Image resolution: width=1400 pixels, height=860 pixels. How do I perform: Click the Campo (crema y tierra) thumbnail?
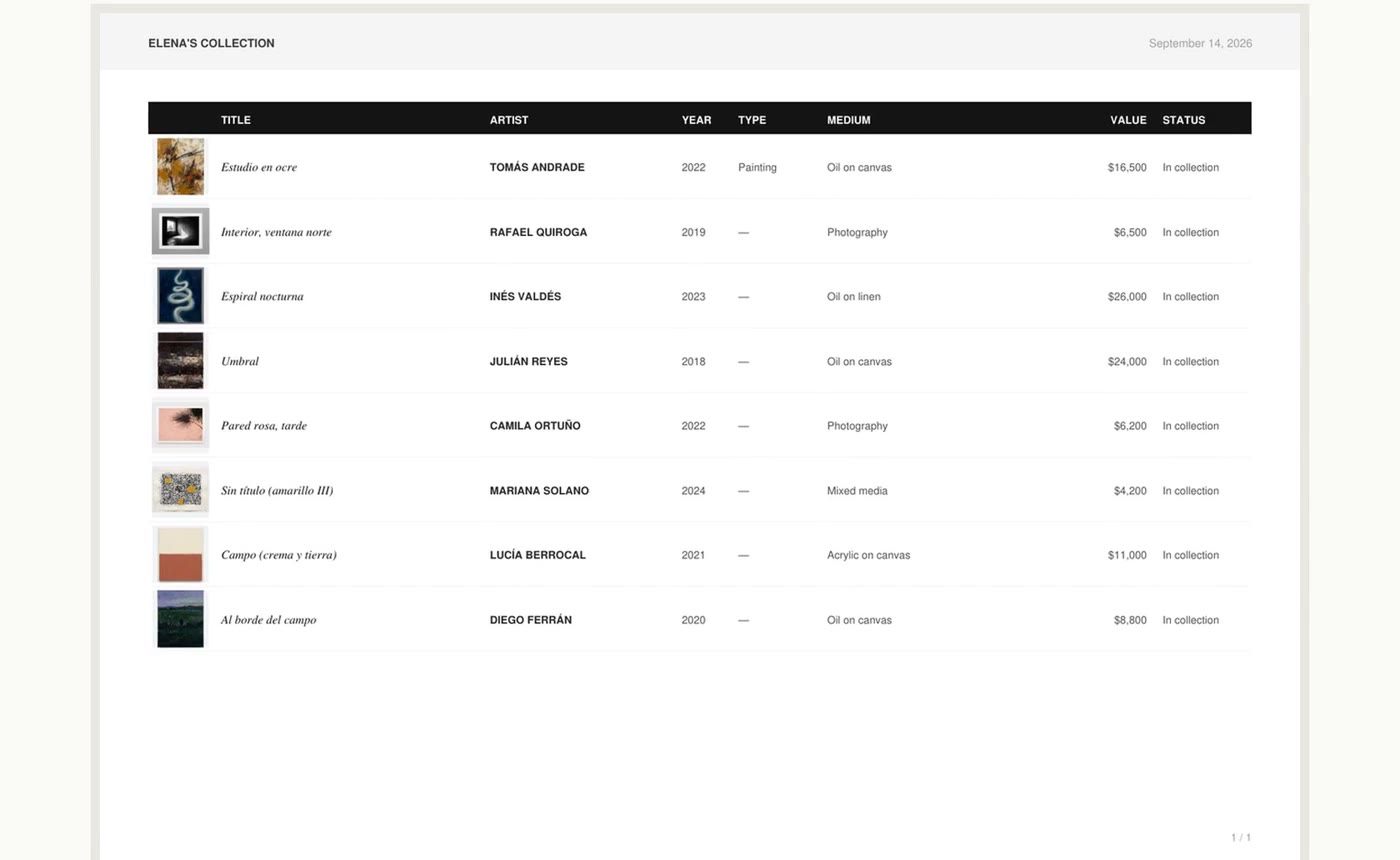pos(180,554)
